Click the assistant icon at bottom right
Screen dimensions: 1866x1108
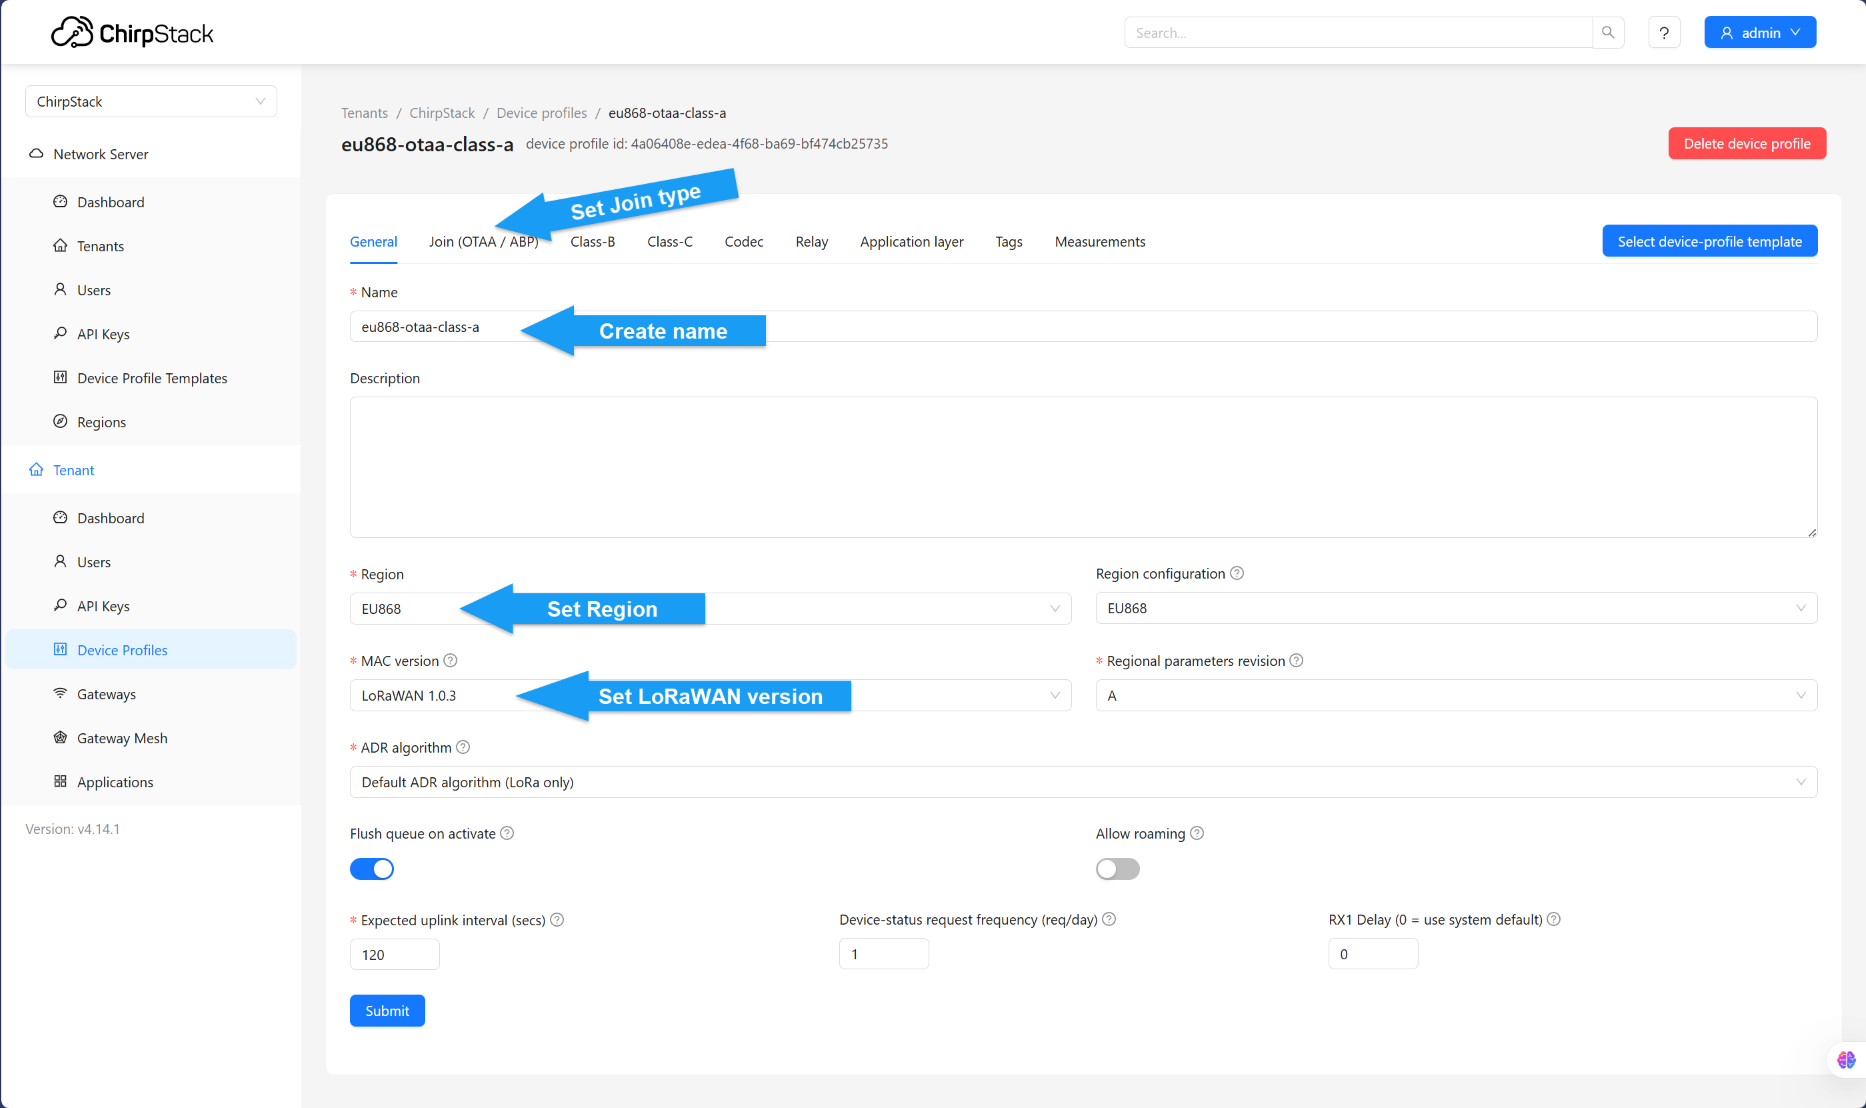[x=1846, y=1059]
